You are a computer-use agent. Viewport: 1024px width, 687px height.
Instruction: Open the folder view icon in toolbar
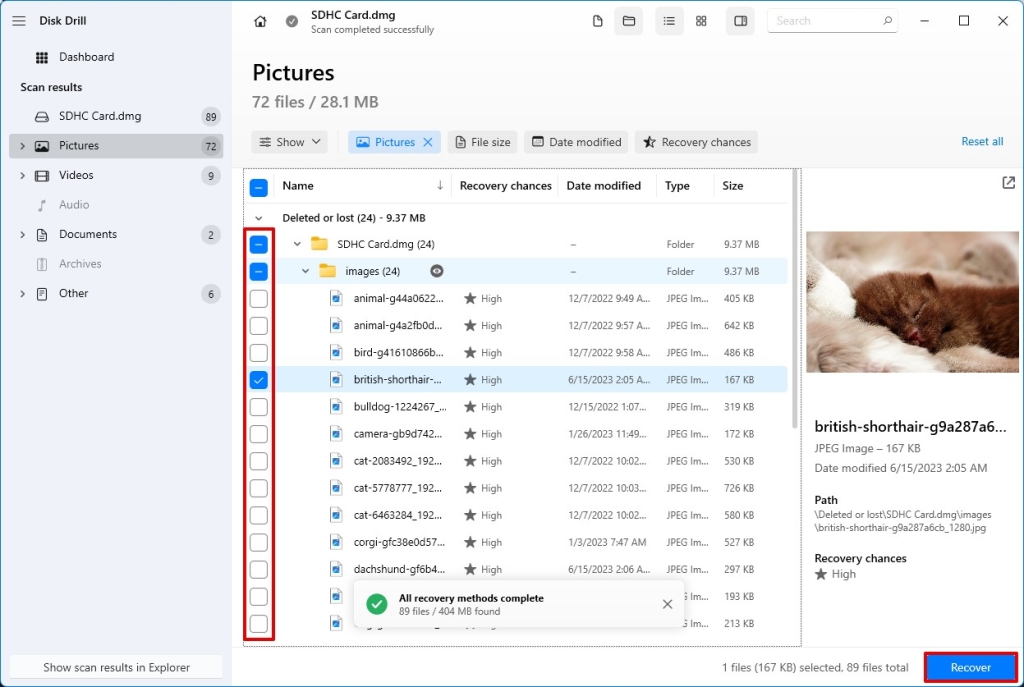pyautogui.click(x=628, y=20)
